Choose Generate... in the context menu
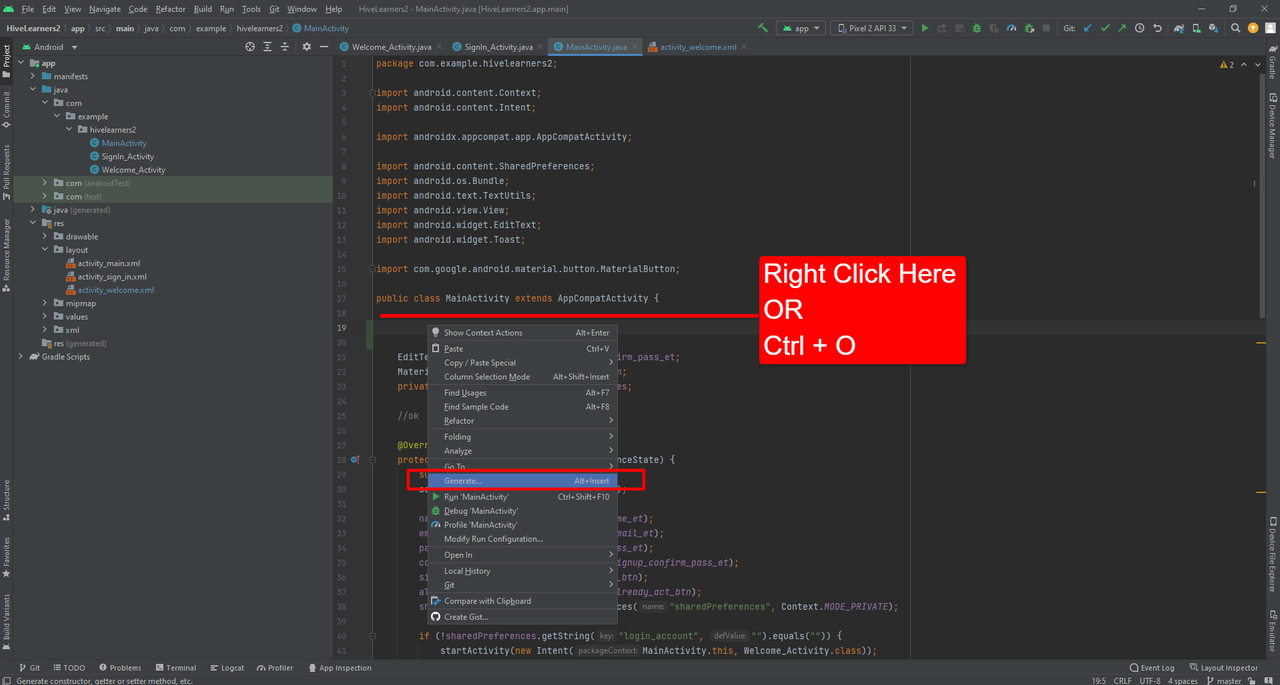This screenshot has height=685, width=1280. (523, 481)
